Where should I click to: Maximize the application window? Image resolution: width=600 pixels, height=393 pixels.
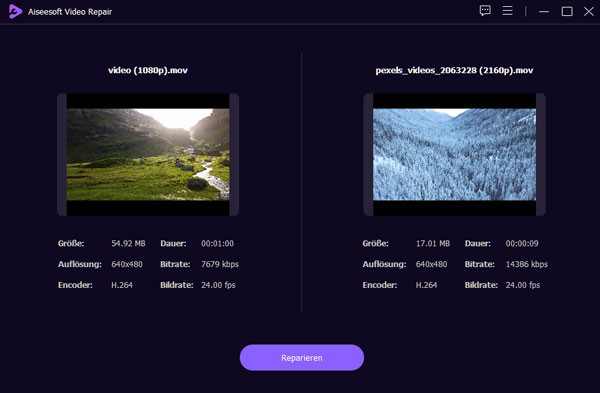point(567,11)
